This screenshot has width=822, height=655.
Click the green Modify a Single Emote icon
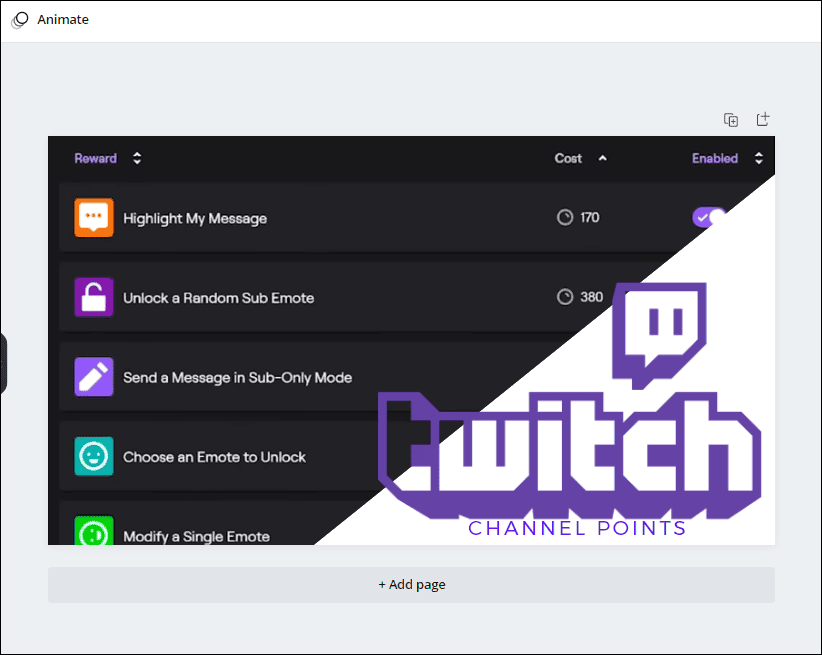click(x=94, y=531)
